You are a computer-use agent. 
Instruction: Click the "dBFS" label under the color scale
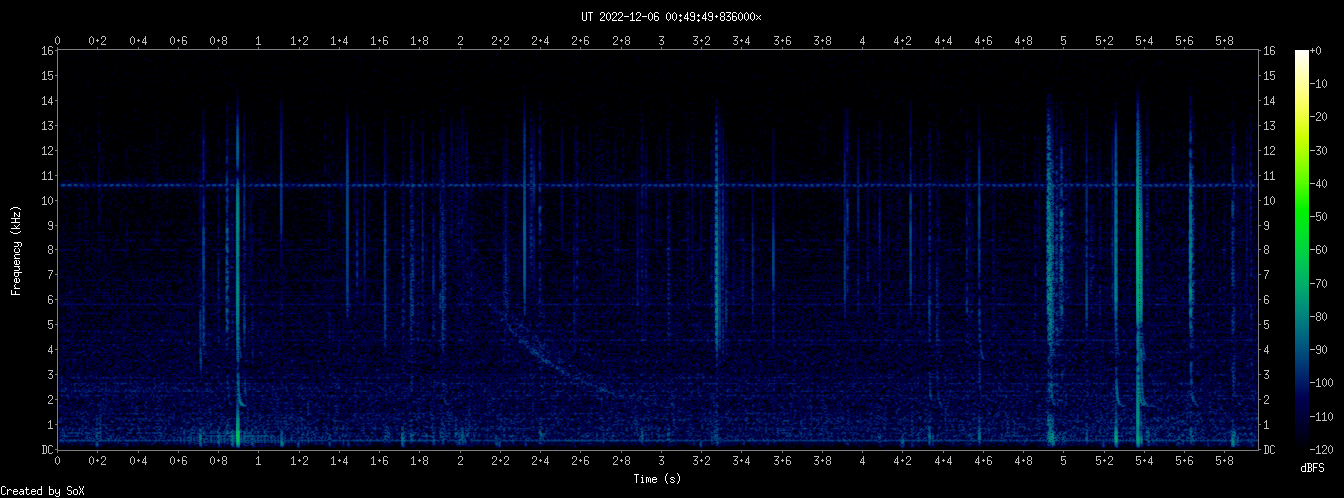coord(1311,468)
